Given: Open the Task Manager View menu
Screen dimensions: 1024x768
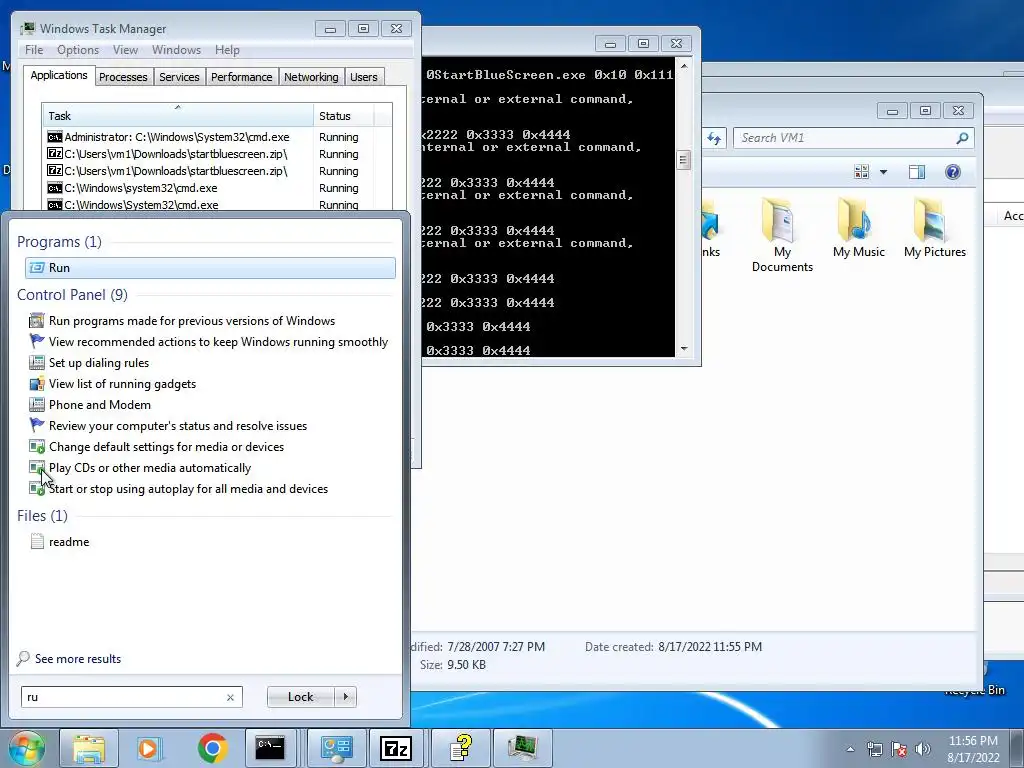Looking at the screenshot, I should (125, 50).
